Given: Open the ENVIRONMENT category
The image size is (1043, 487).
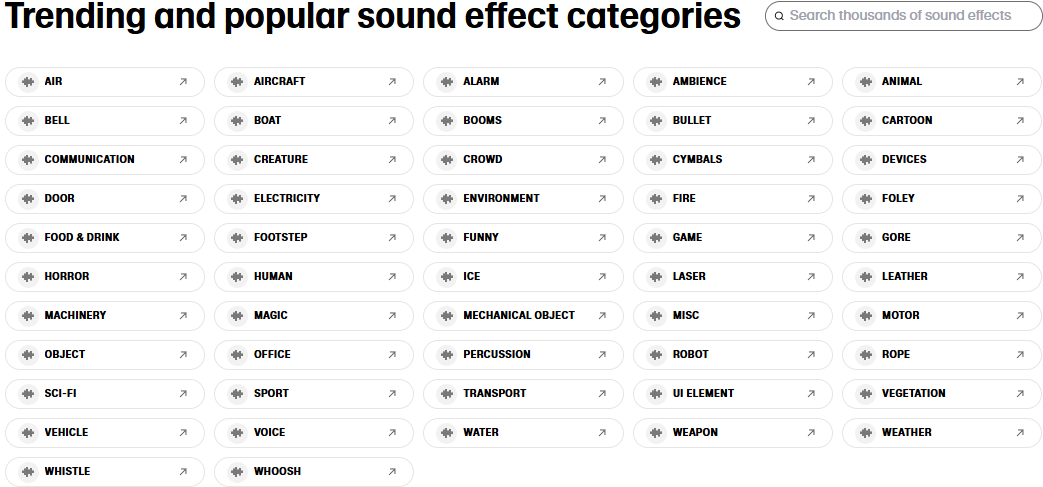Looking at the screenshot, I should click(523, 199).
